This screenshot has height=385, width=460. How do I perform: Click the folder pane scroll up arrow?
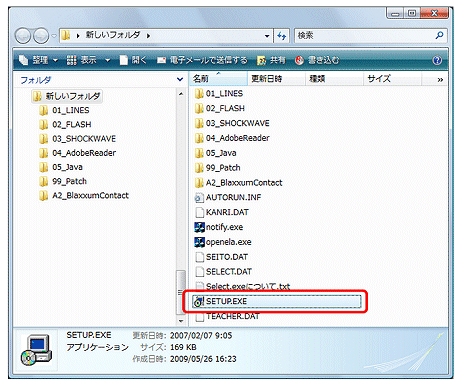[x=181, y=94]
